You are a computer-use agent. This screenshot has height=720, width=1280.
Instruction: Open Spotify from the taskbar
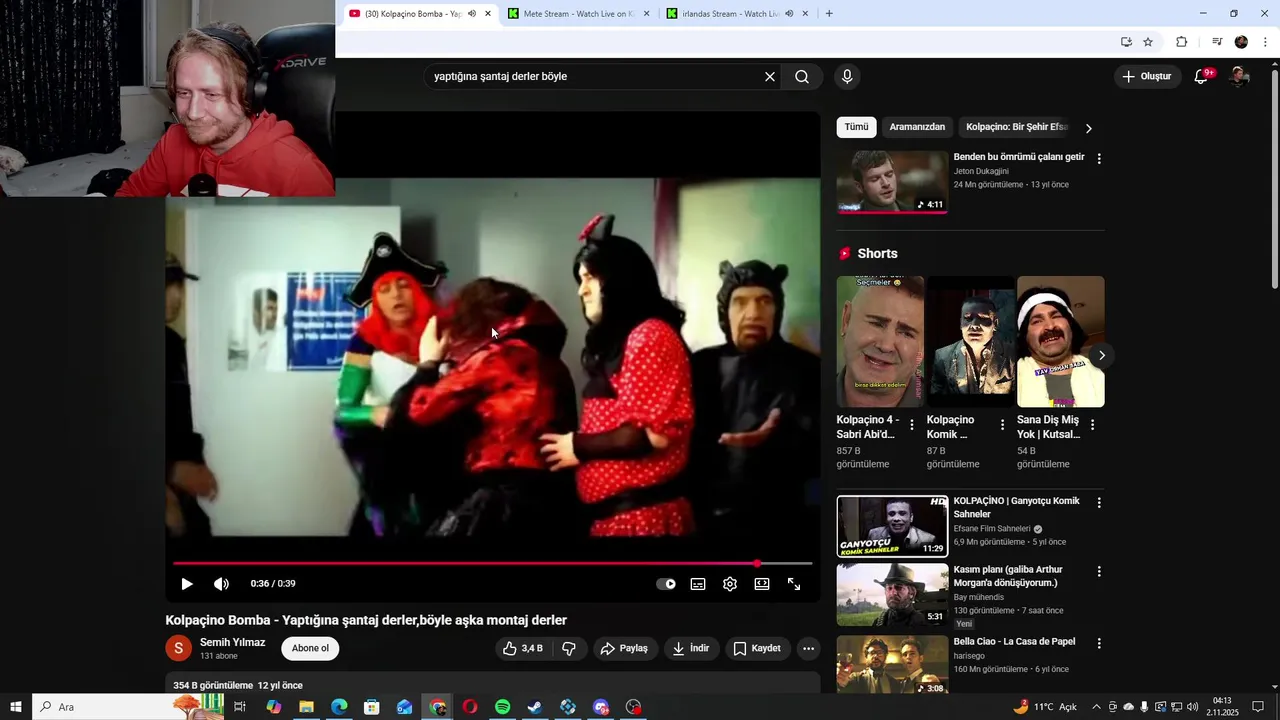(503, 707)
